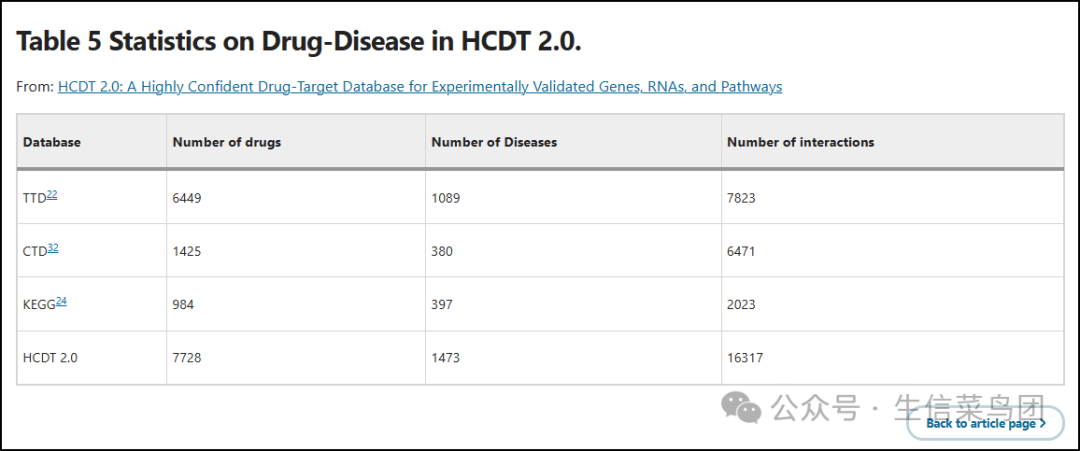The height and width of the screenshot is (451, 1080).
Task: Click the TTD drug count 6449
Action: tap(188, 198)
